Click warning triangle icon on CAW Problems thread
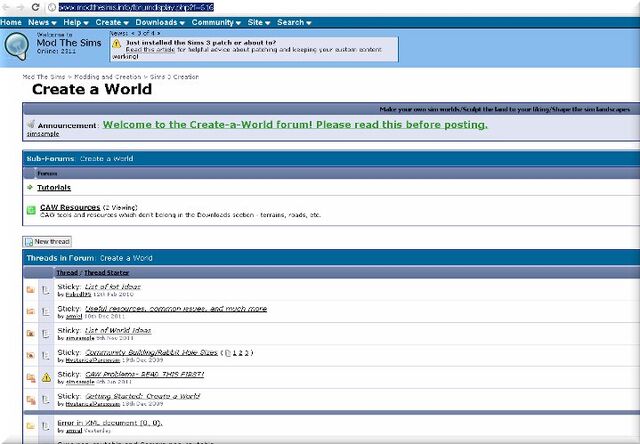The height and width of the screenshot is (444, 640). pos(46,377)
